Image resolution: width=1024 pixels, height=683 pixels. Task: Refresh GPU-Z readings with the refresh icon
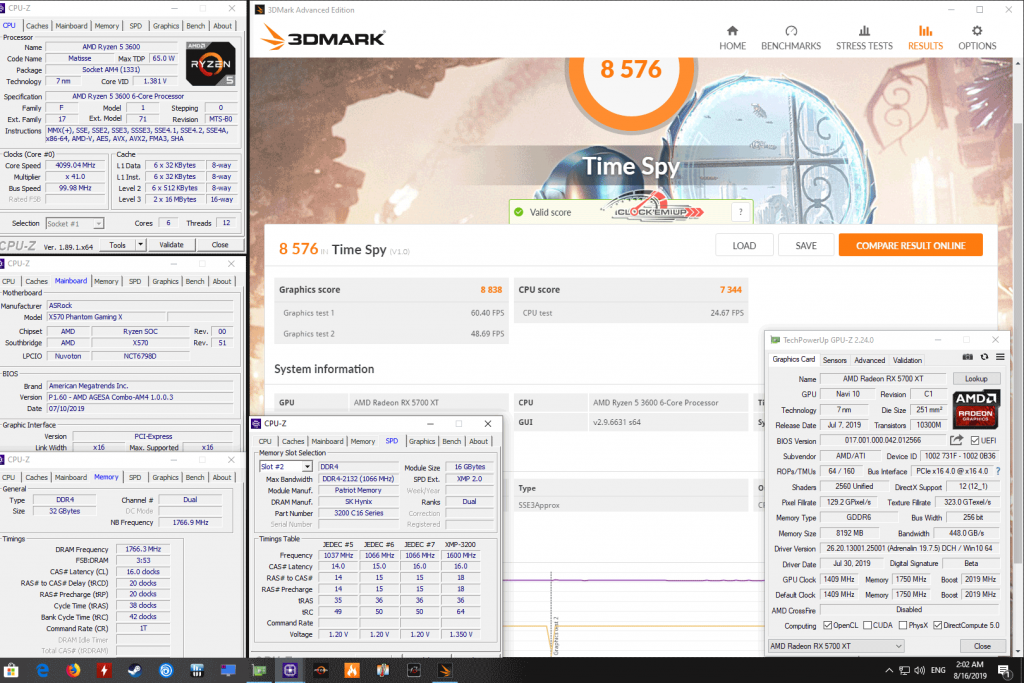click(983, 357)
